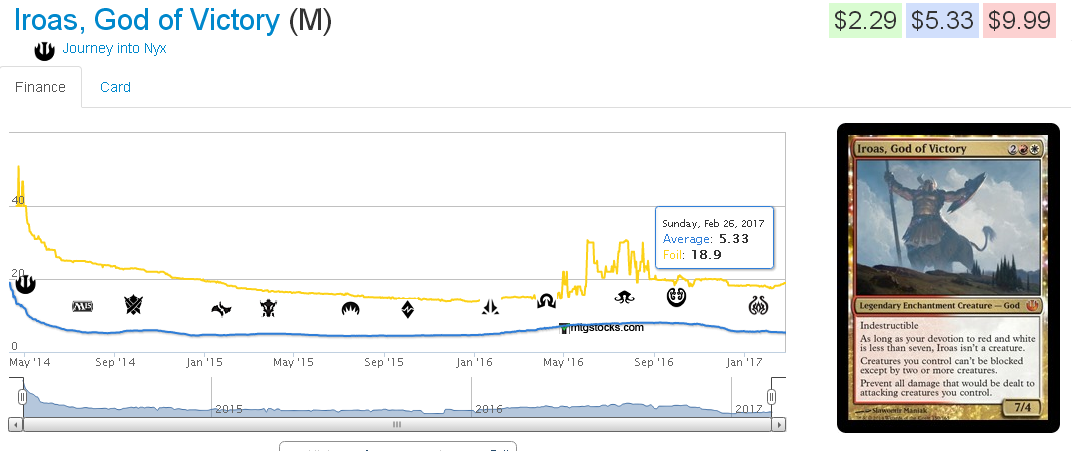Click the blue $5.33 average price badge
Image resolution: width=1072 pixels, height=451 pixels.
coord(942,20)
